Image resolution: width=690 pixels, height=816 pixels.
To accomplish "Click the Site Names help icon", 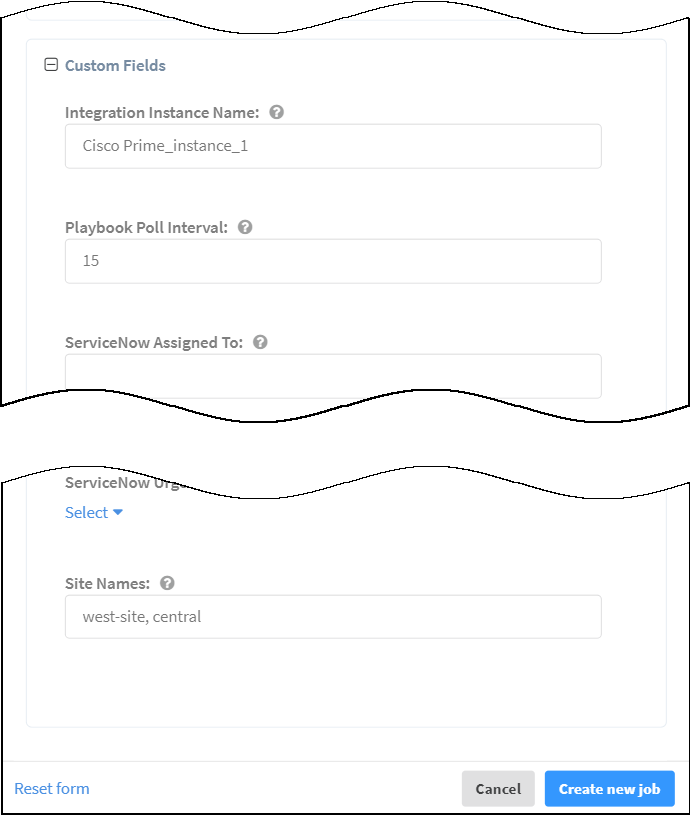I will click(167, 583).
